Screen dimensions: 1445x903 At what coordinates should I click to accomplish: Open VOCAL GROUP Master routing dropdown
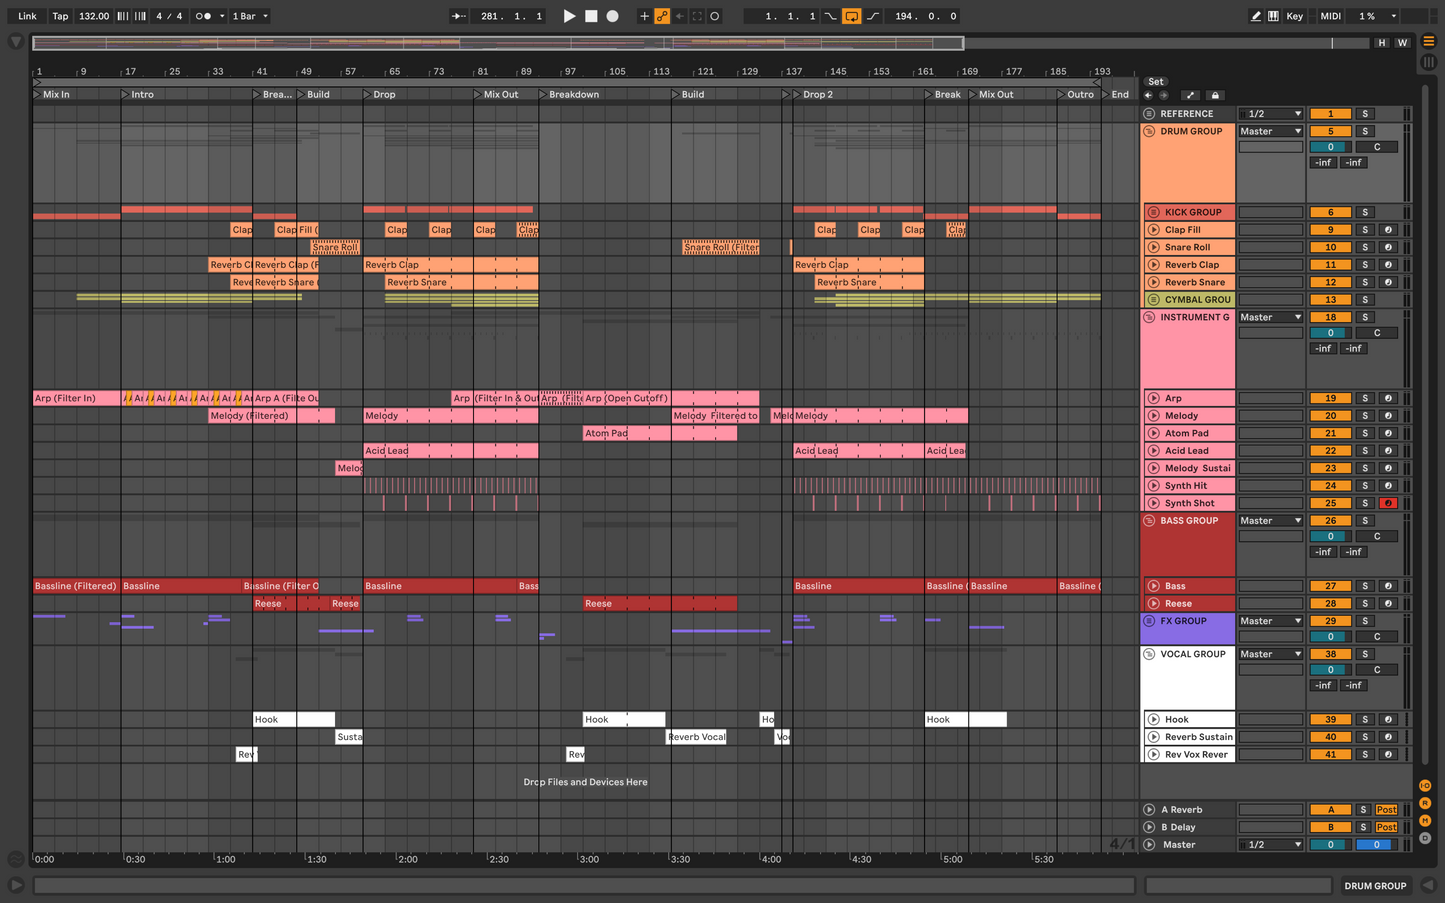click(1270, 654)
